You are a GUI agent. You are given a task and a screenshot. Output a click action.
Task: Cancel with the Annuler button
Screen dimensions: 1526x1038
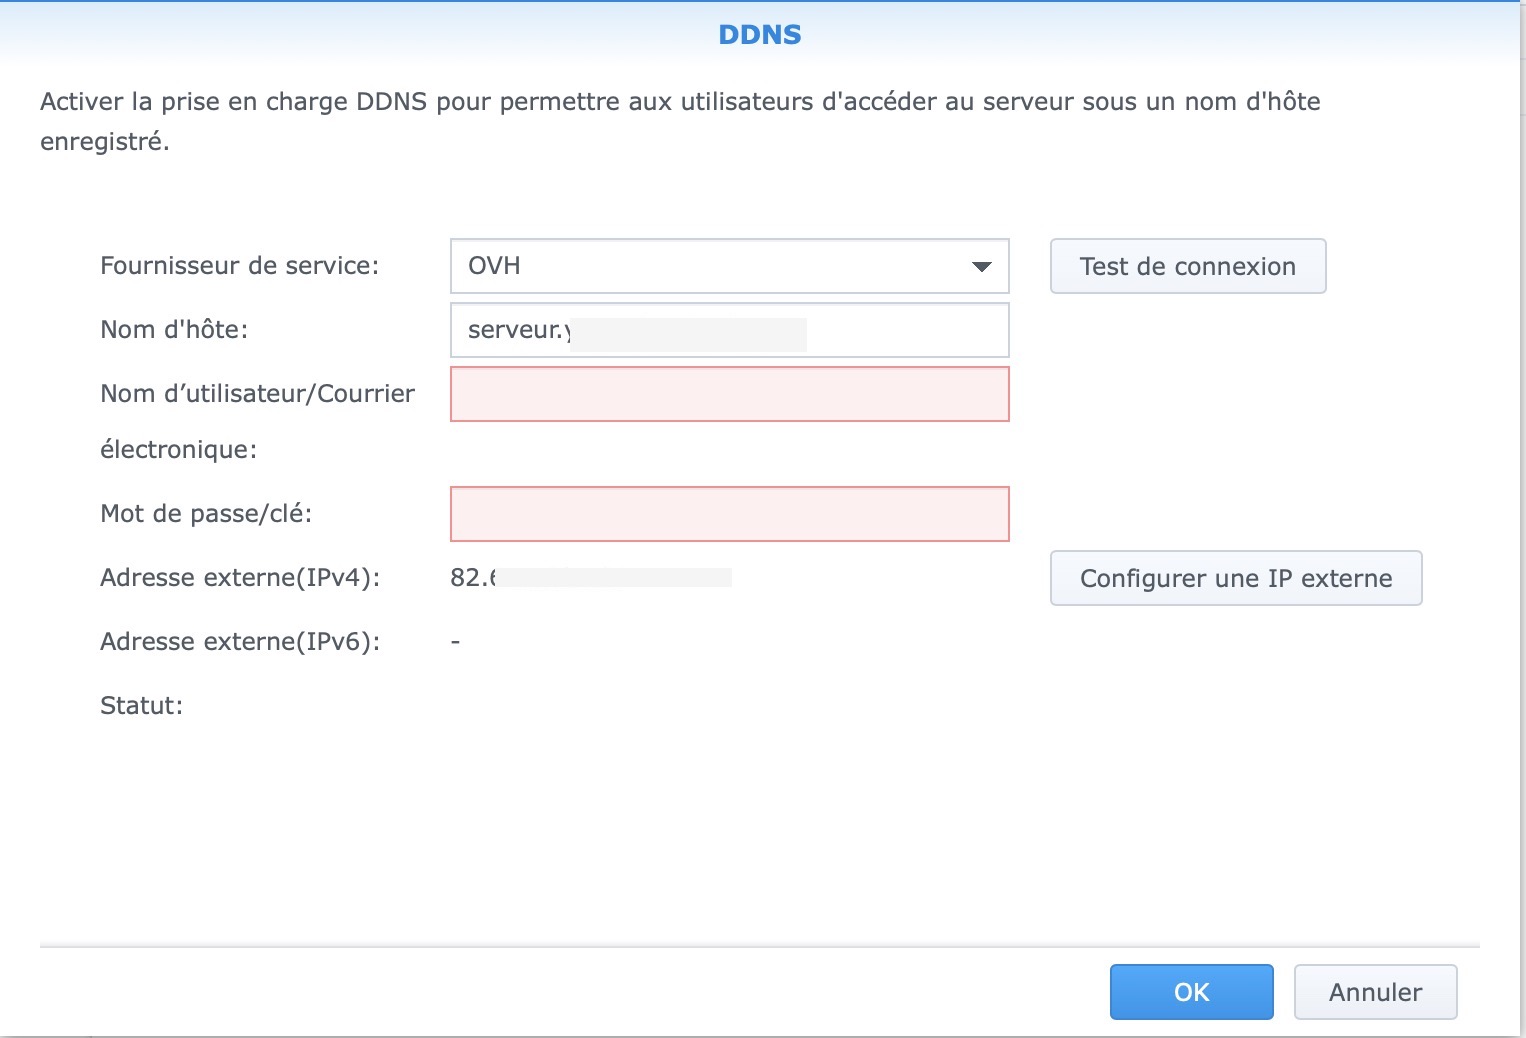[1375, 992]
